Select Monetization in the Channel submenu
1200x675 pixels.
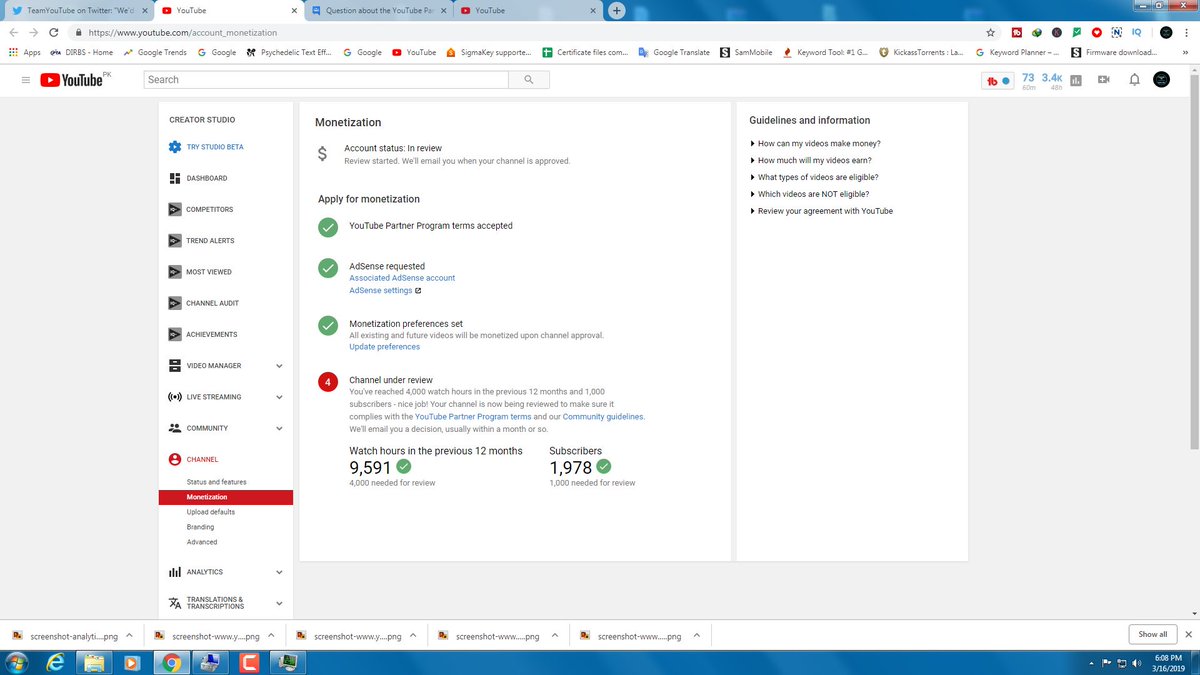click(x=225, y=497)
